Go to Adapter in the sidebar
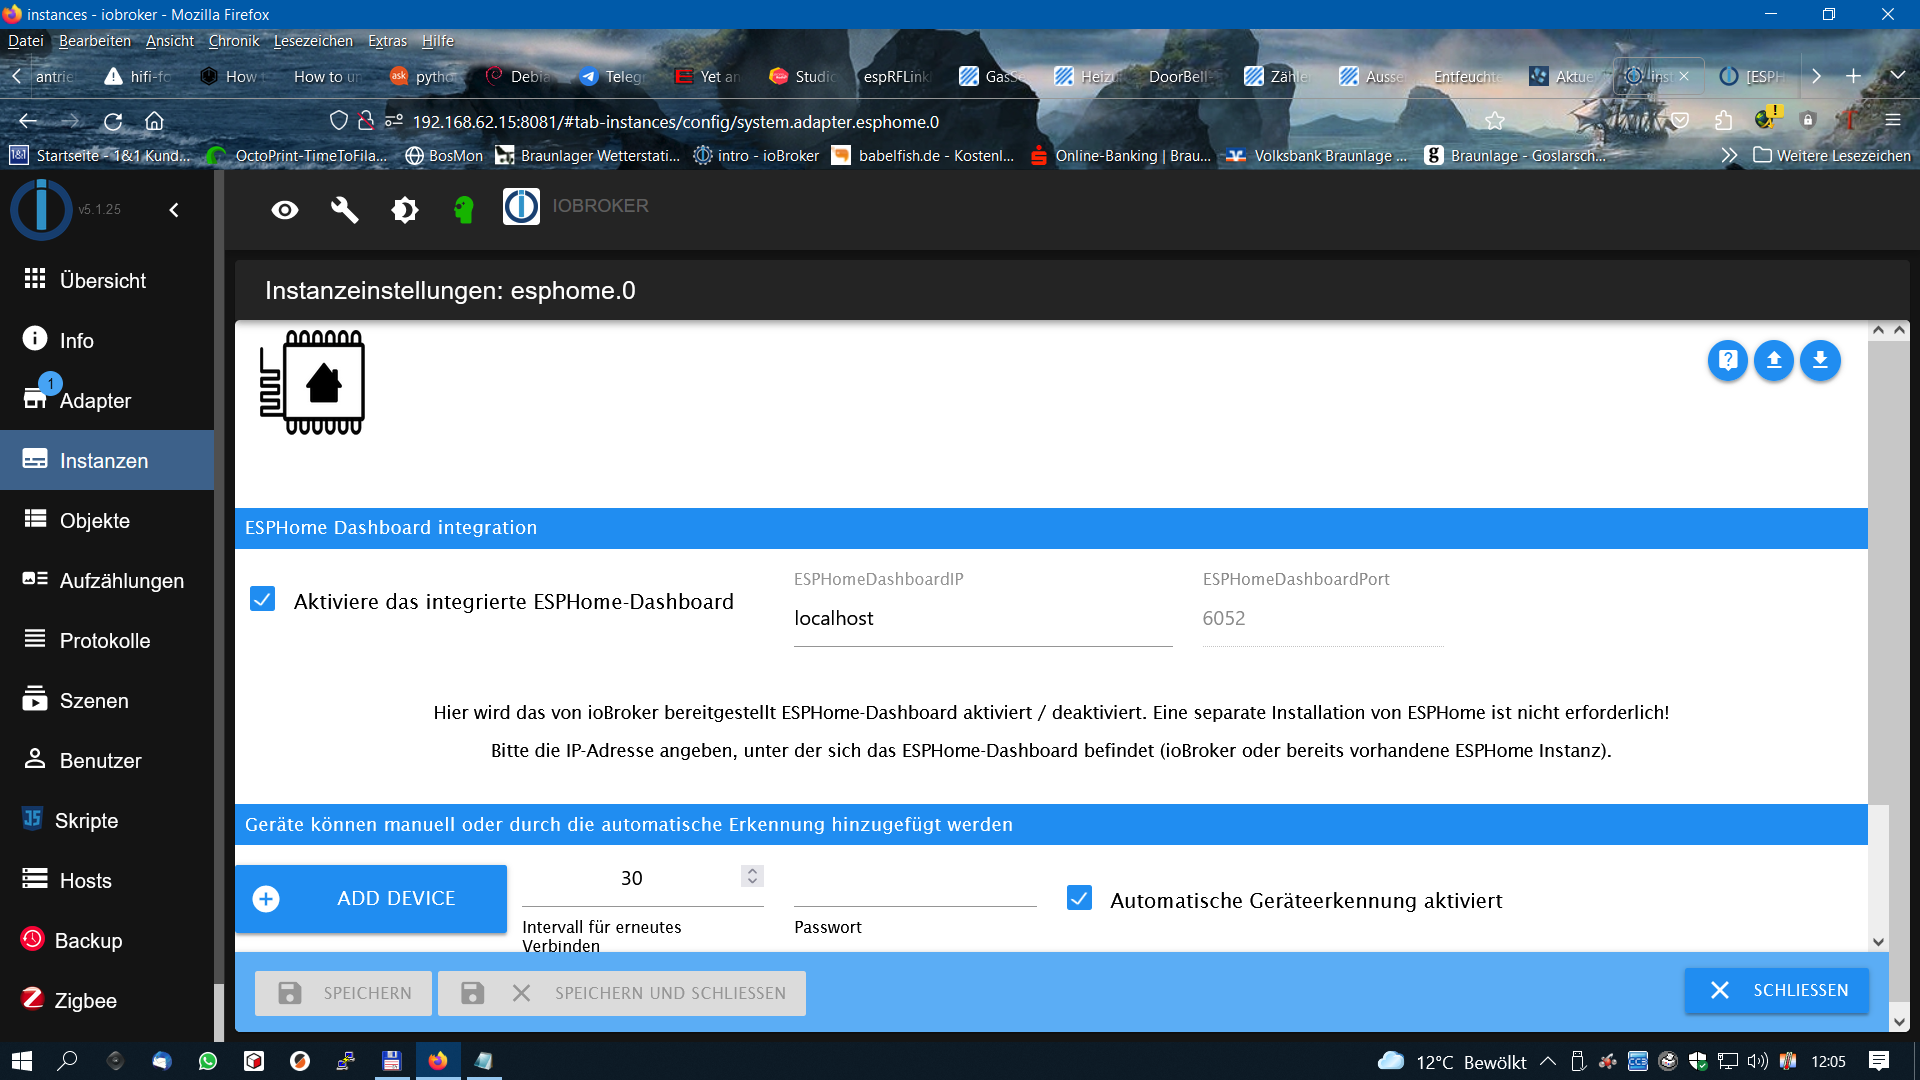The image size is (1920, 1080). 107,401
